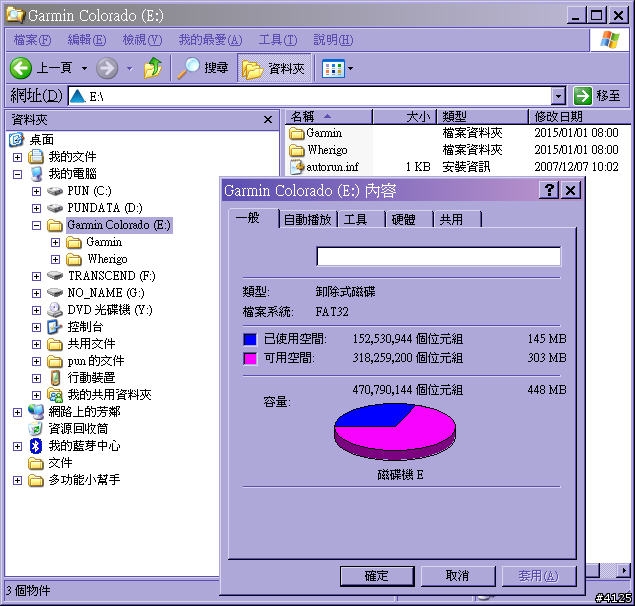Click the address bar field E:\
Image resolution: width=635 pixels, height=606 pixels.
click(x=310, y=96)
